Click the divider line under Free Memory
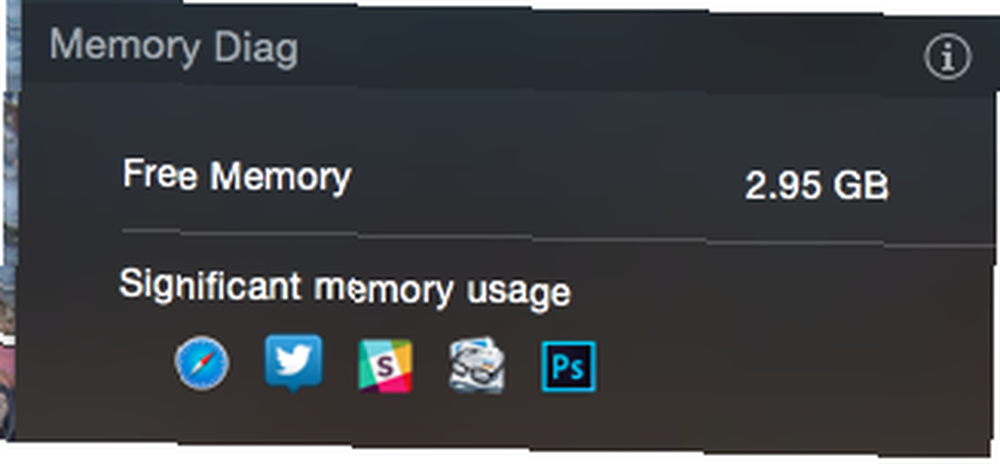The width and height of the screenshot is (1000, 464). point(558,237)
